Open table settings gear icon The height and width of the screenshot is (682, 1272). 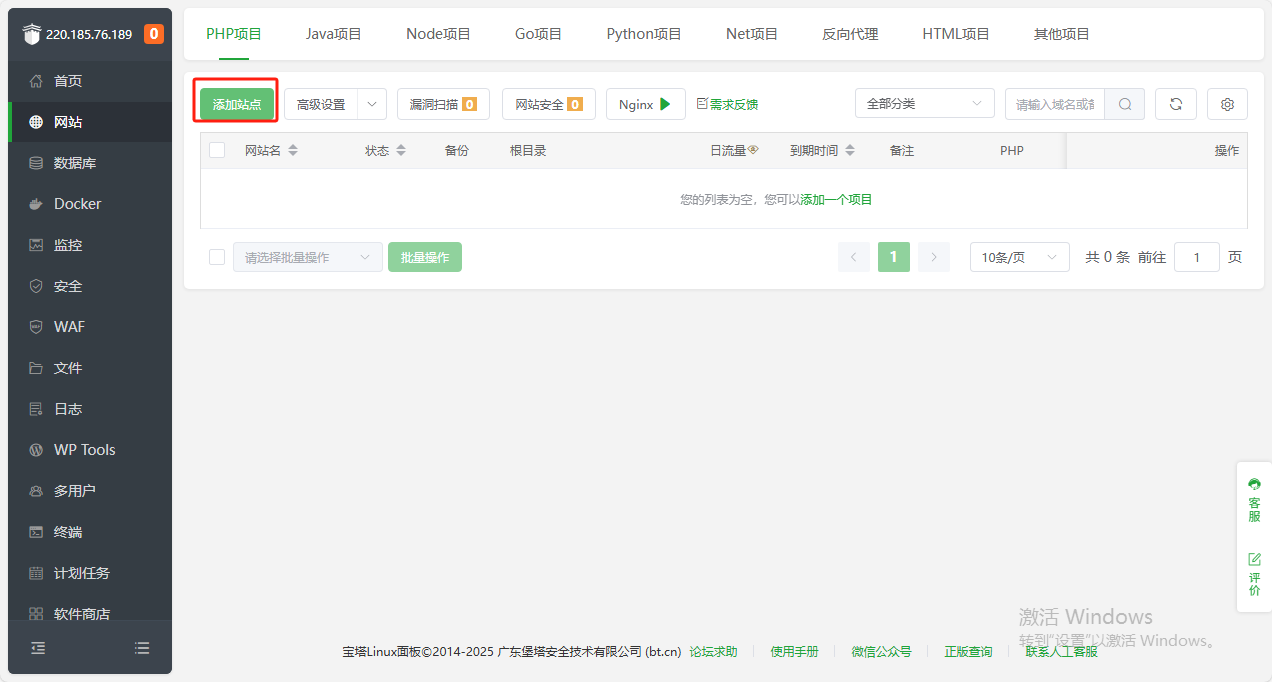(x=1227, y=104)
